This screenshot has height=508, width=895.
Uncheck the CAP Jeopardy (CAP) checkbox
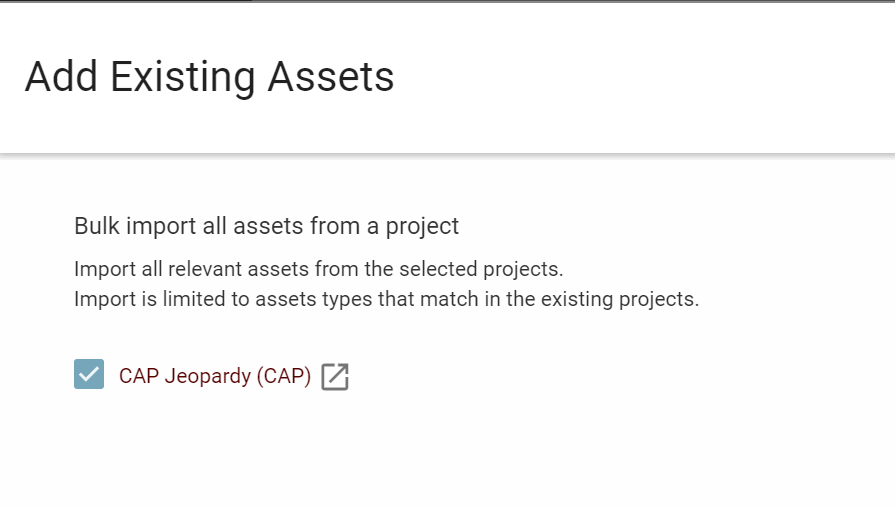pos(89,374)
